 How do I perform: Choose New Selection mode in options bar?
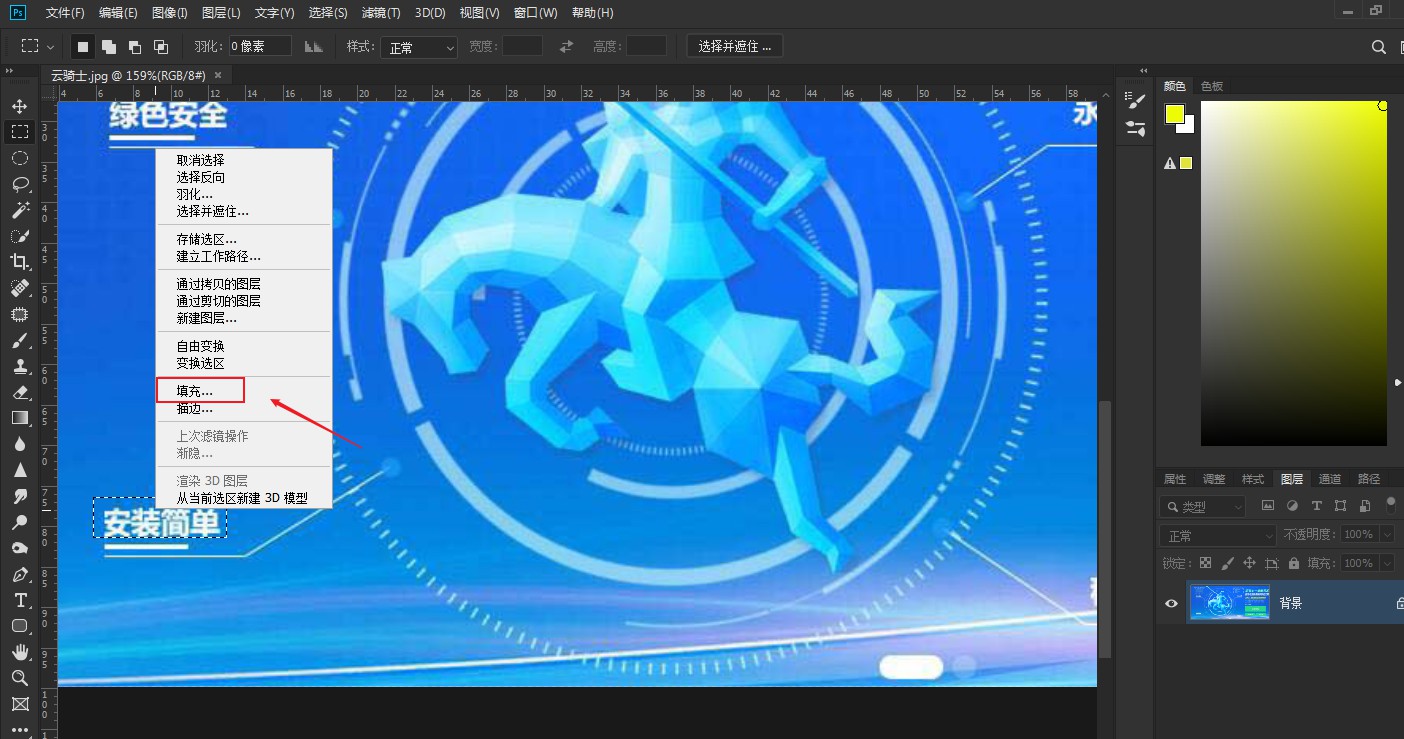coord(83,46)
